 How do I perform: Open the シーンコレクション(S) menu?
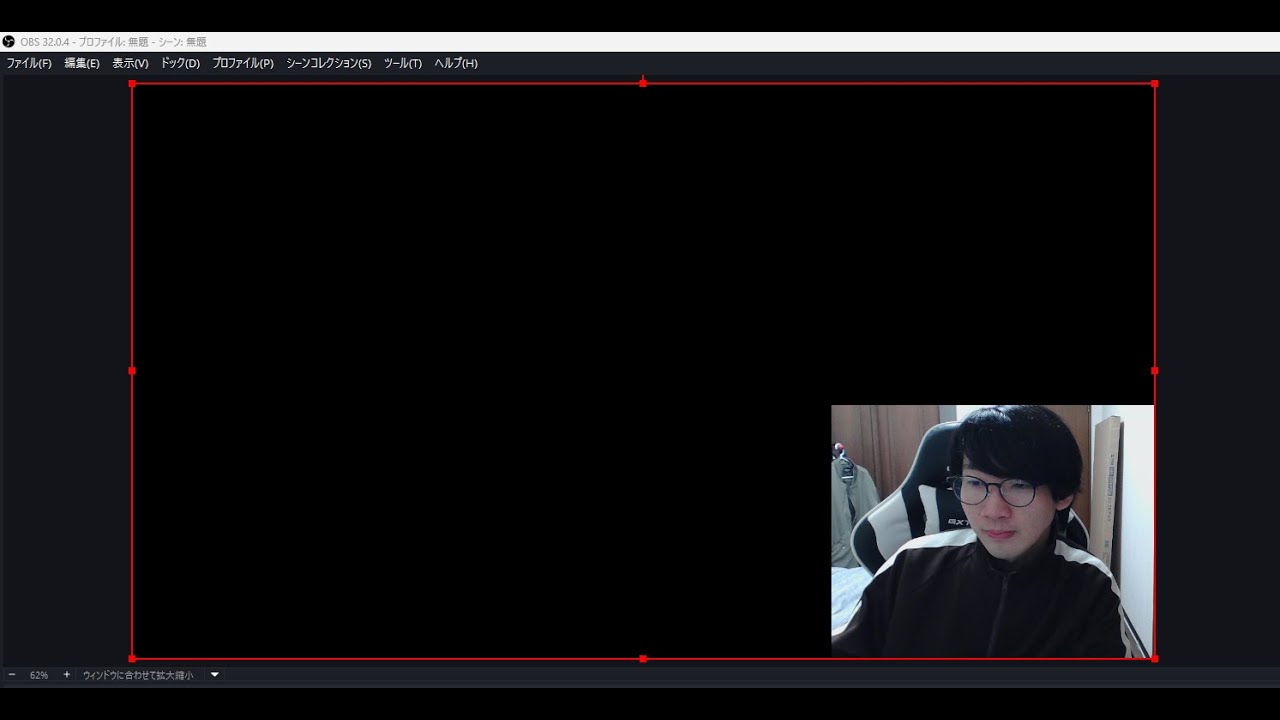coord(328,63)
